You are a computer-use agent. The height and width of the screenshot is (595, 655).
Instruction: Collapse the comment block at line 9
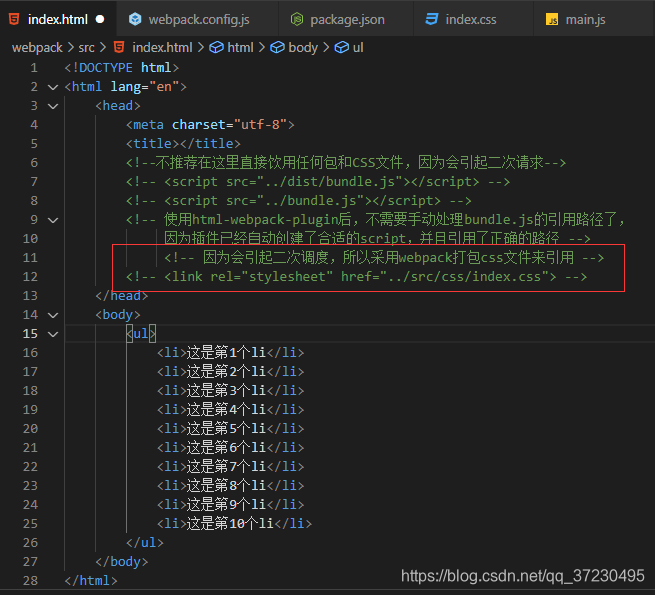(53, 220)
